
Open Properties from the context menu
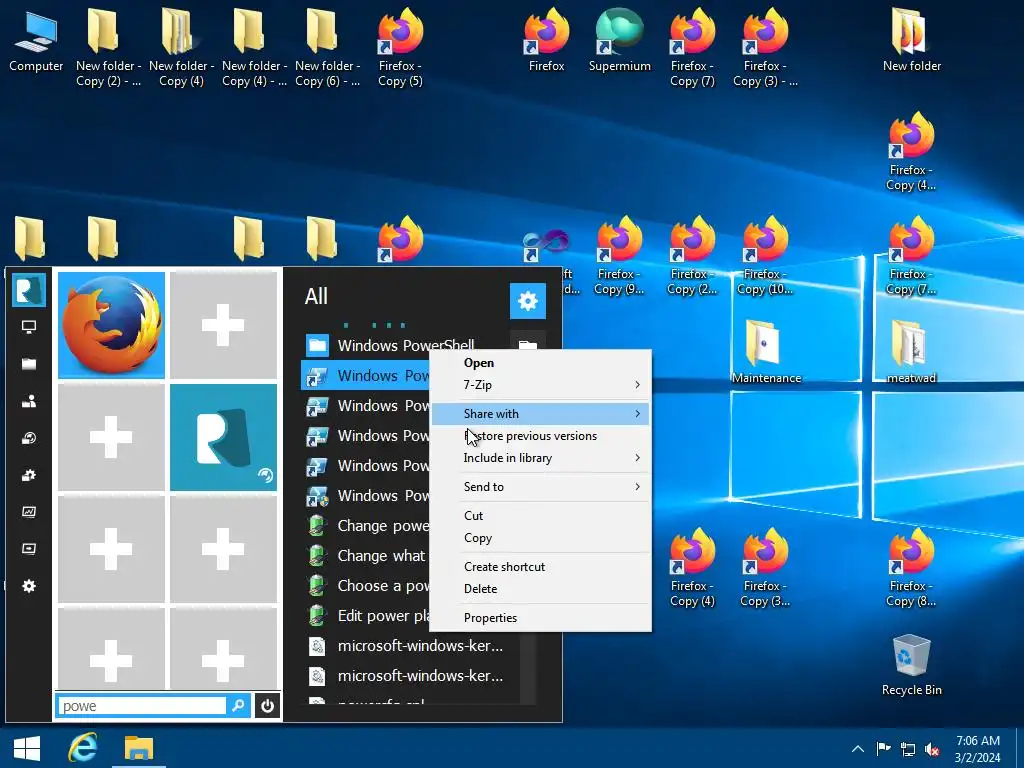[x=541, y=618]
